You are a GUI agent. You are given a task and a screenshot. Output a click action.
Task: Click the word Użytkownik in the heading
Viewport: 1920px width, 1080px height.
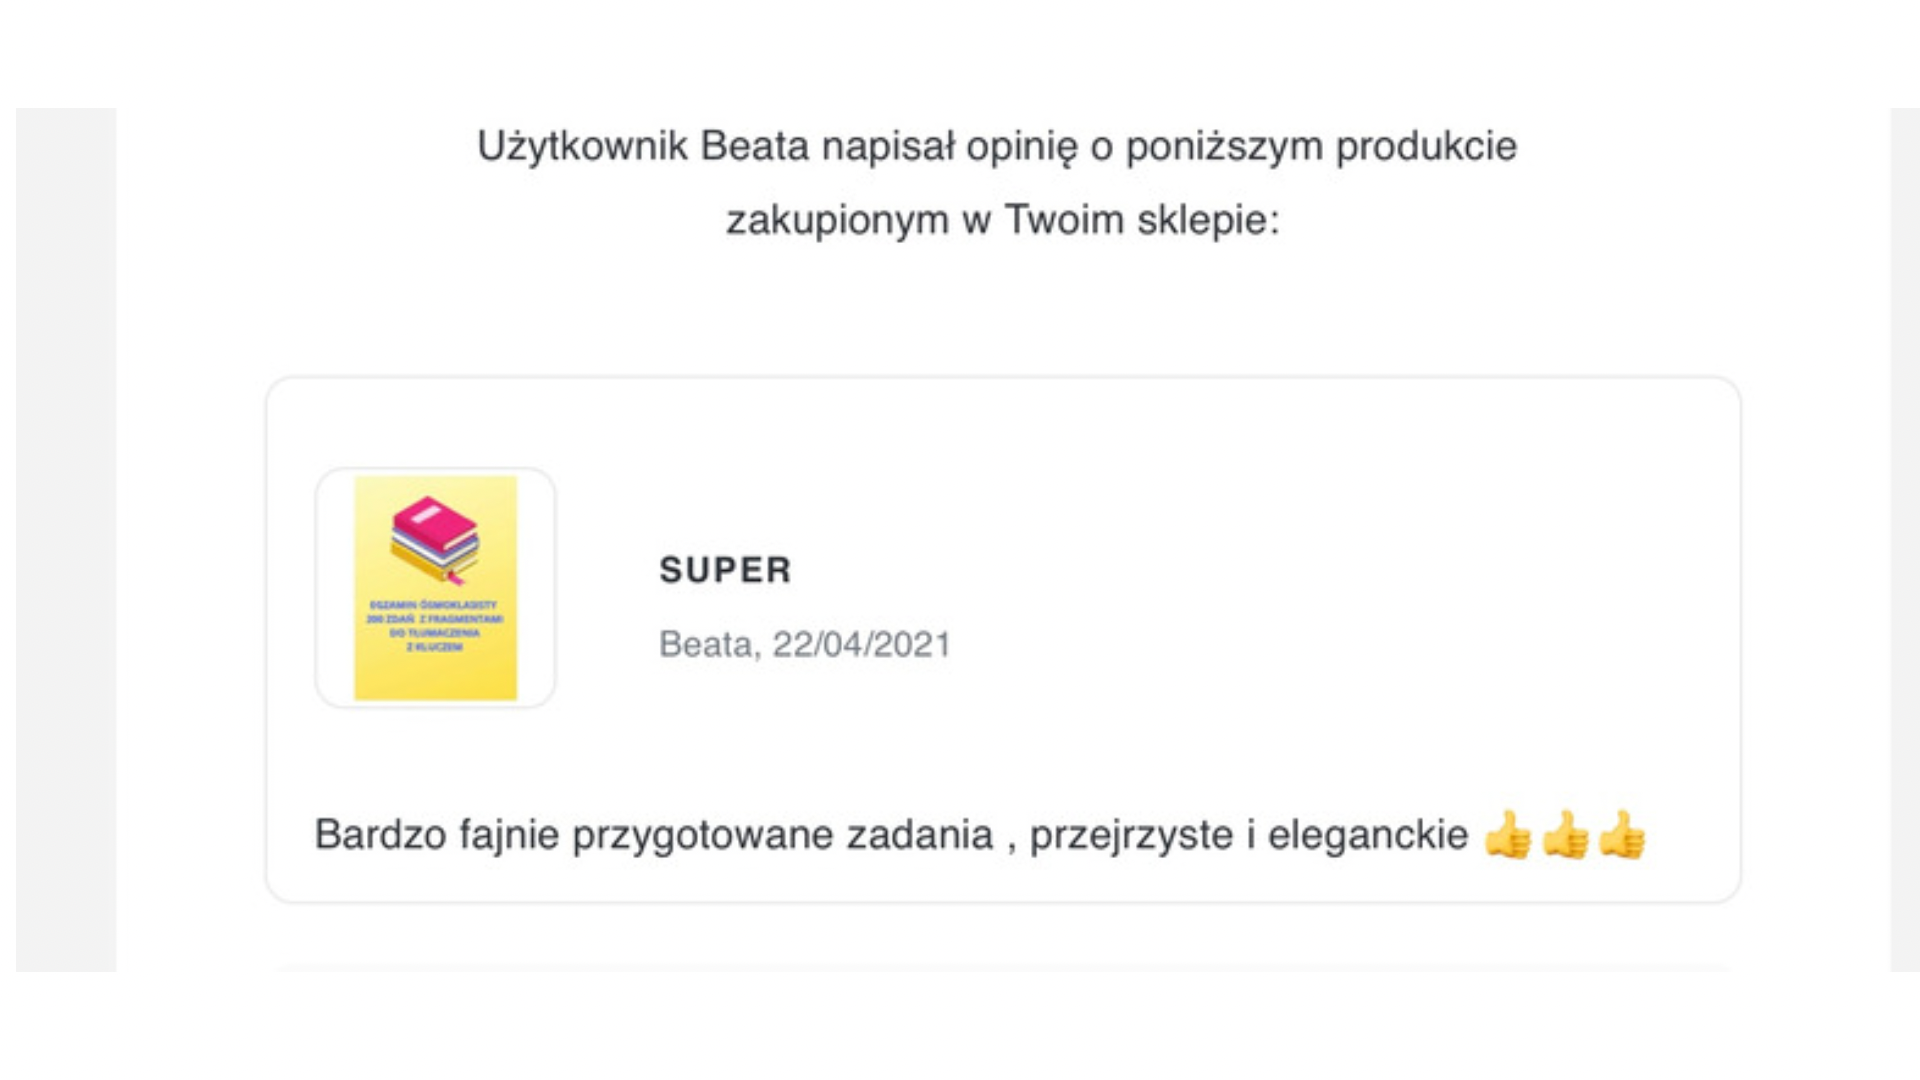pyautogui.click(x=582, y=146)
